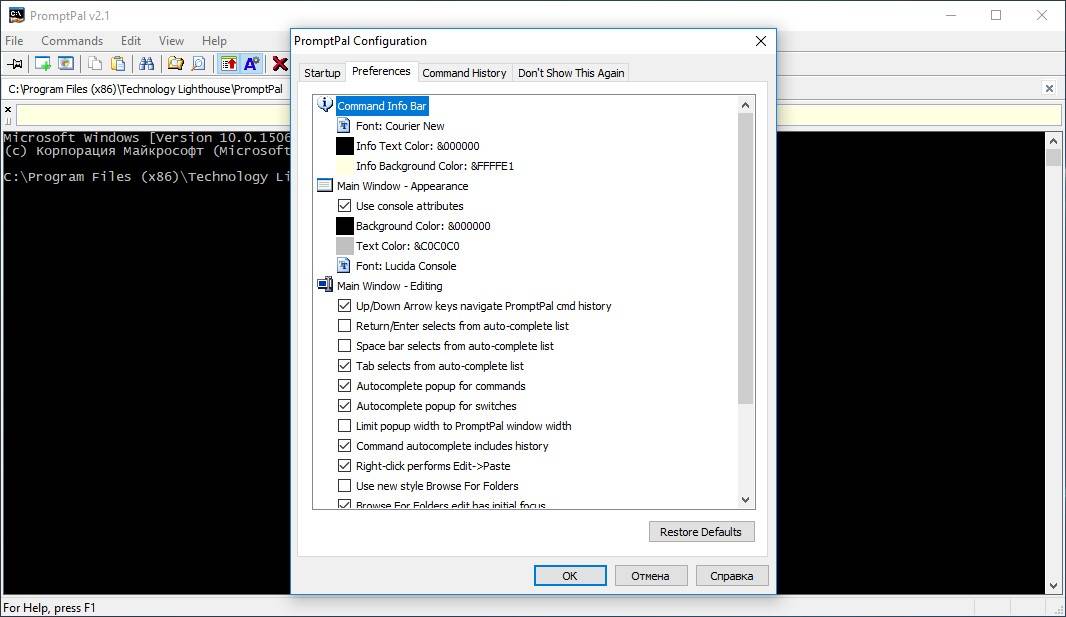Click the red X toolbar icon

280,64
